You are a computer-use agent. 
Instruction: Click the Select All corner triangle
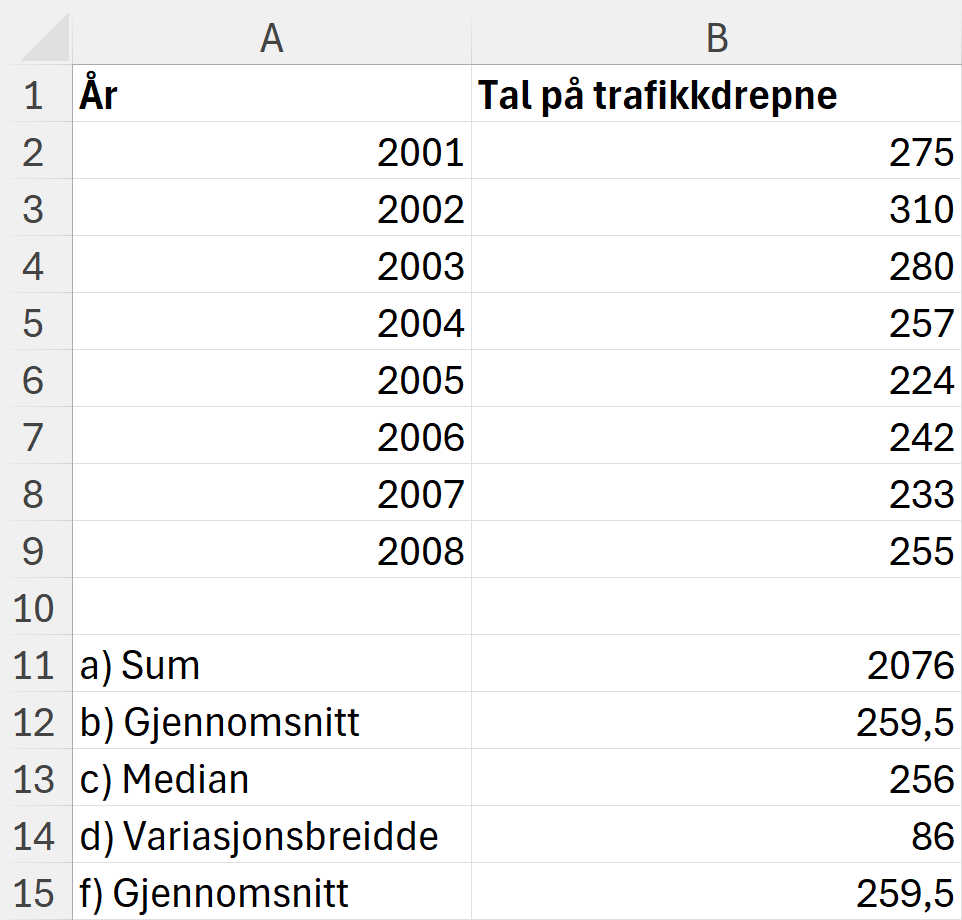[x=38, y=38]
